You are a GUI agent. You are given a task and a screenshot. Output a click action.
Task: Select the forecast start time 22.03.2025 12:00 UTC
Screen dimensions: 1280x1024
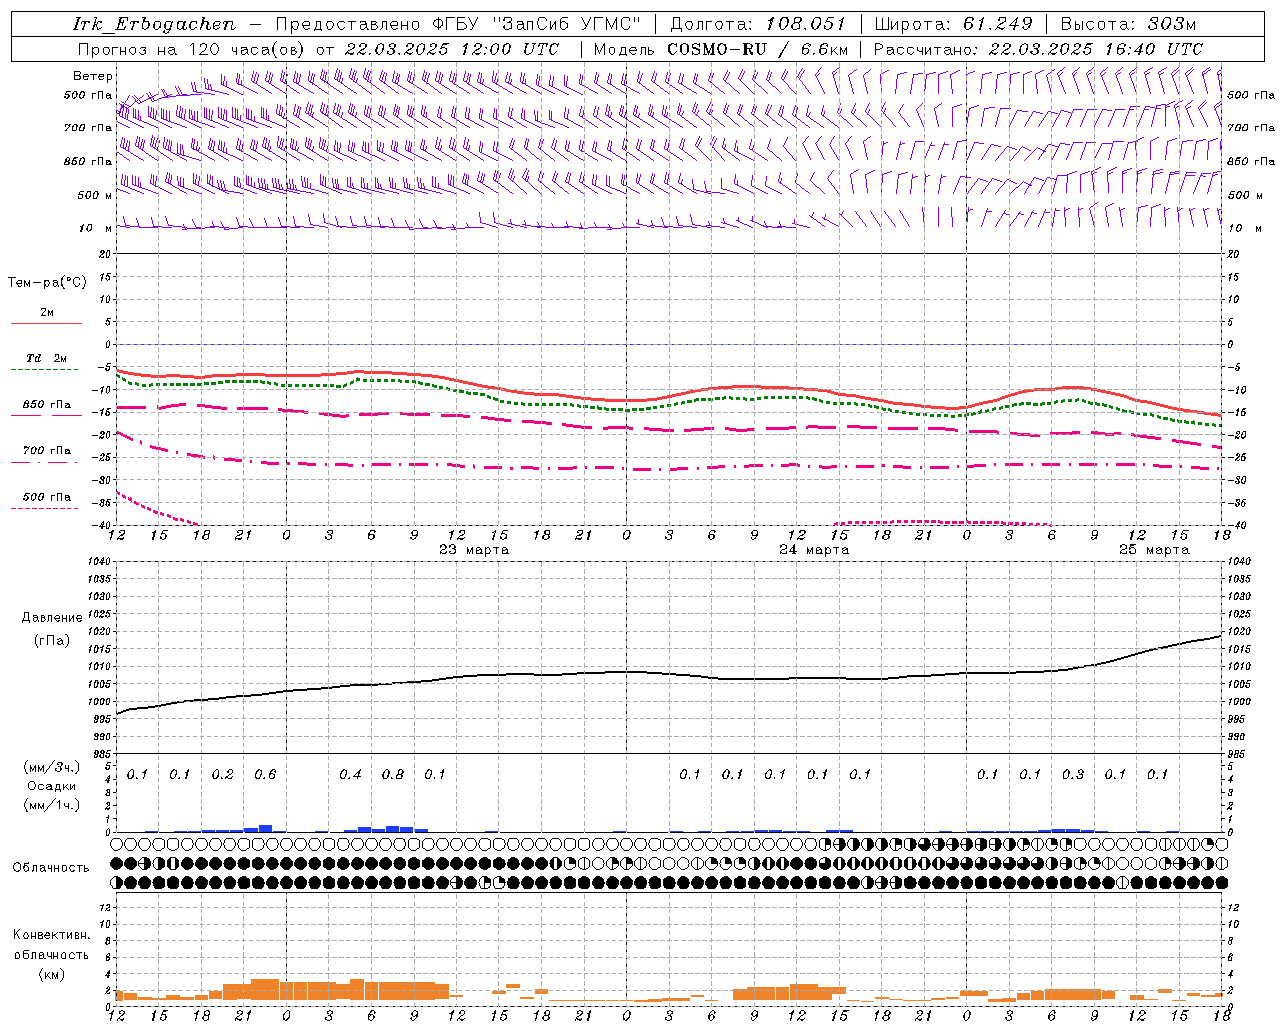point(452,49)
